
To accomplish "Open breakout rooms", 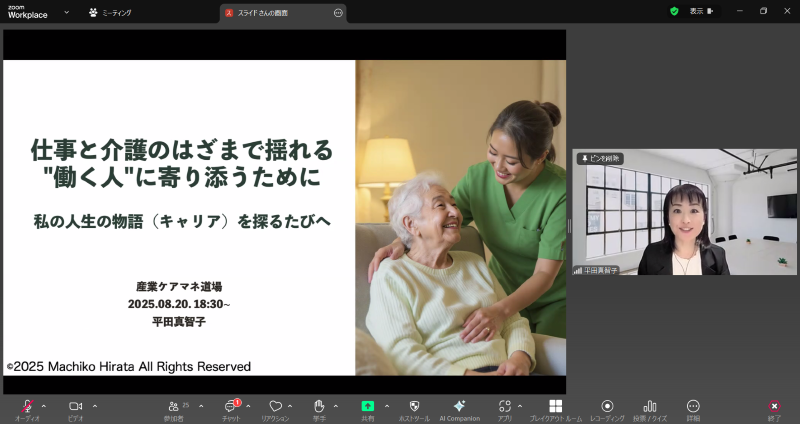I will [556, 406].
